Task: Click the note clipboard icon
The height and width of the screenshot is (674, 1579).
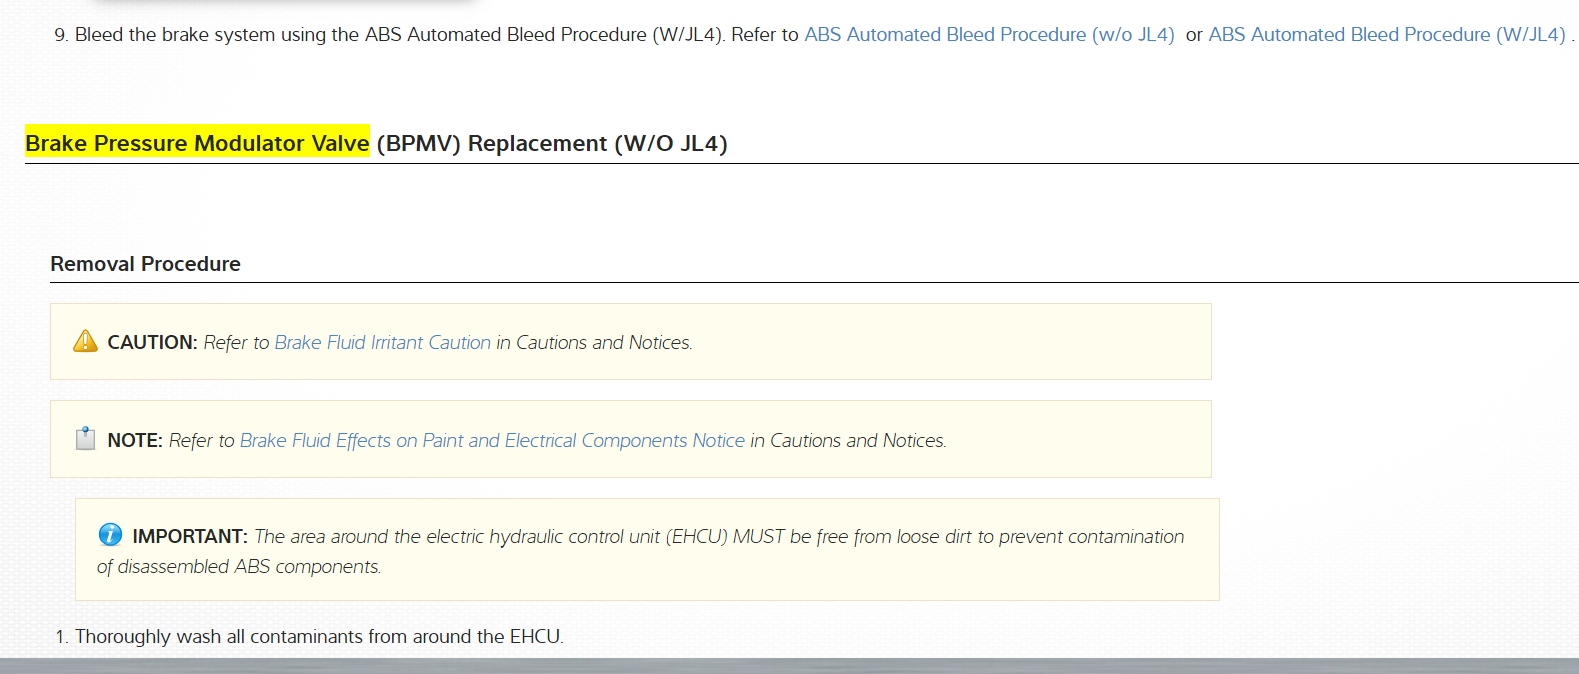Action: pos(85,439)
